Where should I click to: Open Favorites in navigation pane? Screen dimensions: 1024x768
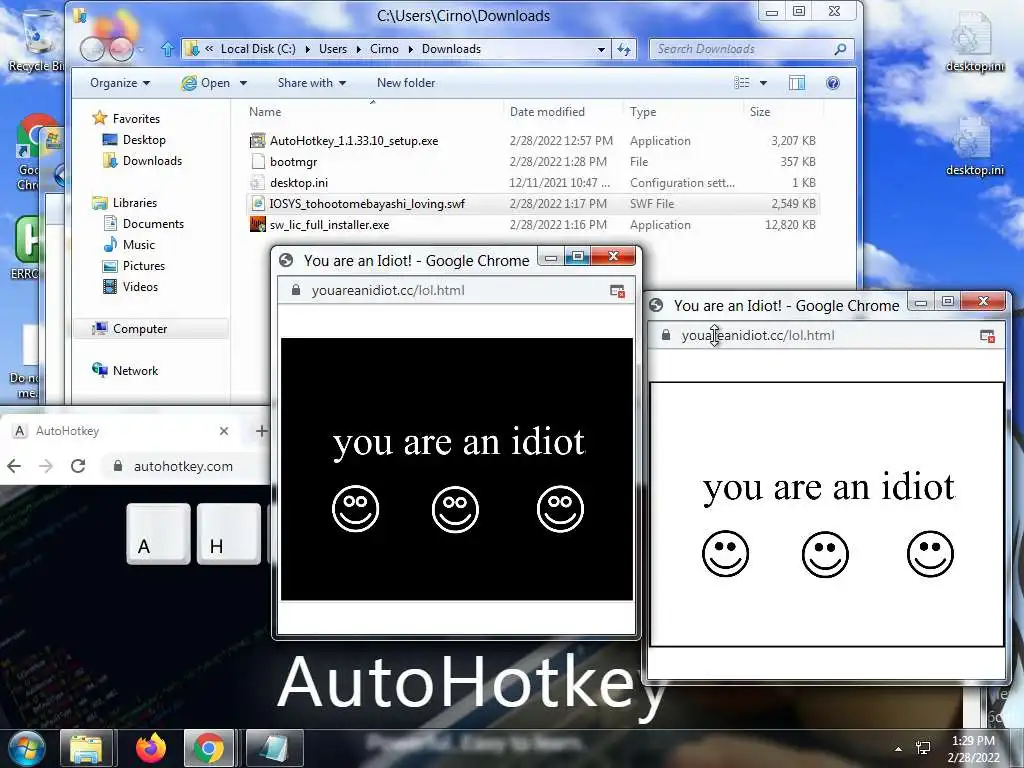coord(136,119)
